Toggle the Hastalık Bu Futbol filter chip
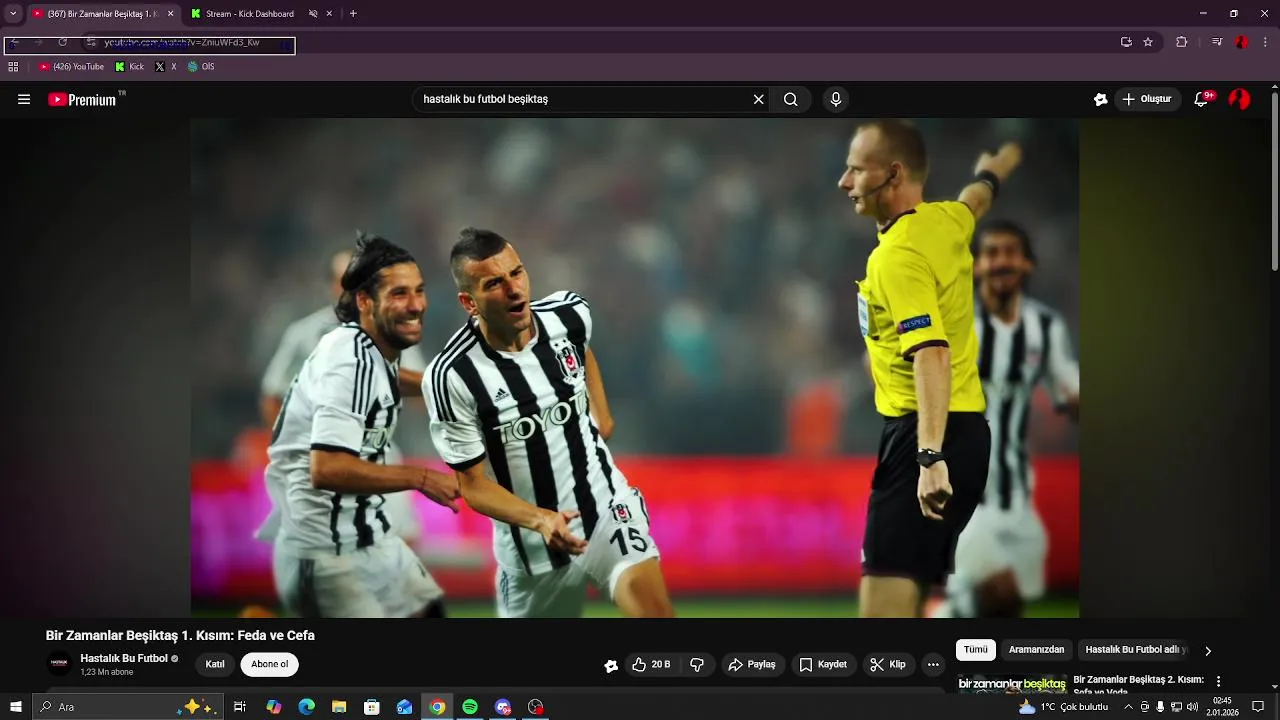Screen dimensions: 1280x720 tap(1135, 650)
